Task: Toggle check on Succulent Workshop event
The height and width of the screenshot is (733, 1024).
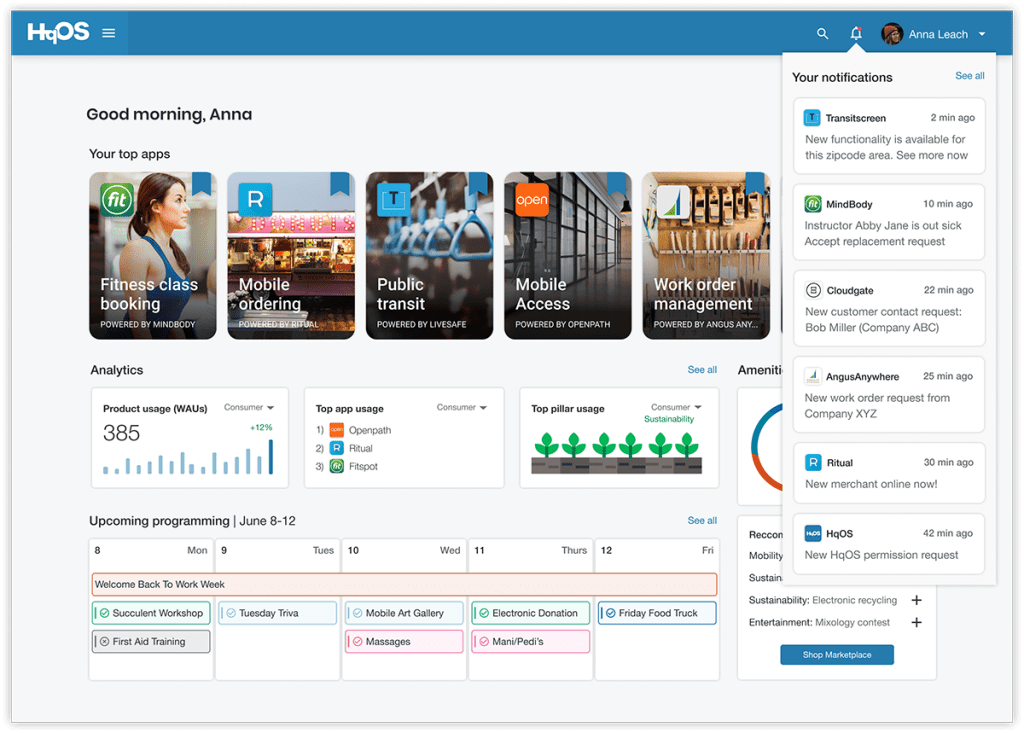Action: (x=103, y=613)
